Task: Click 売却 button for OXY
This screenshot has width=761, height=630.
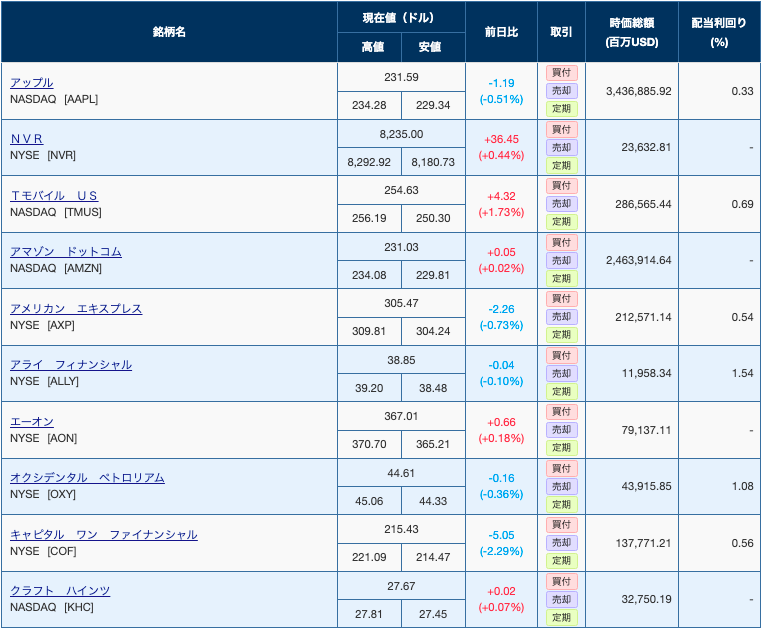Action: coord(562,487)
